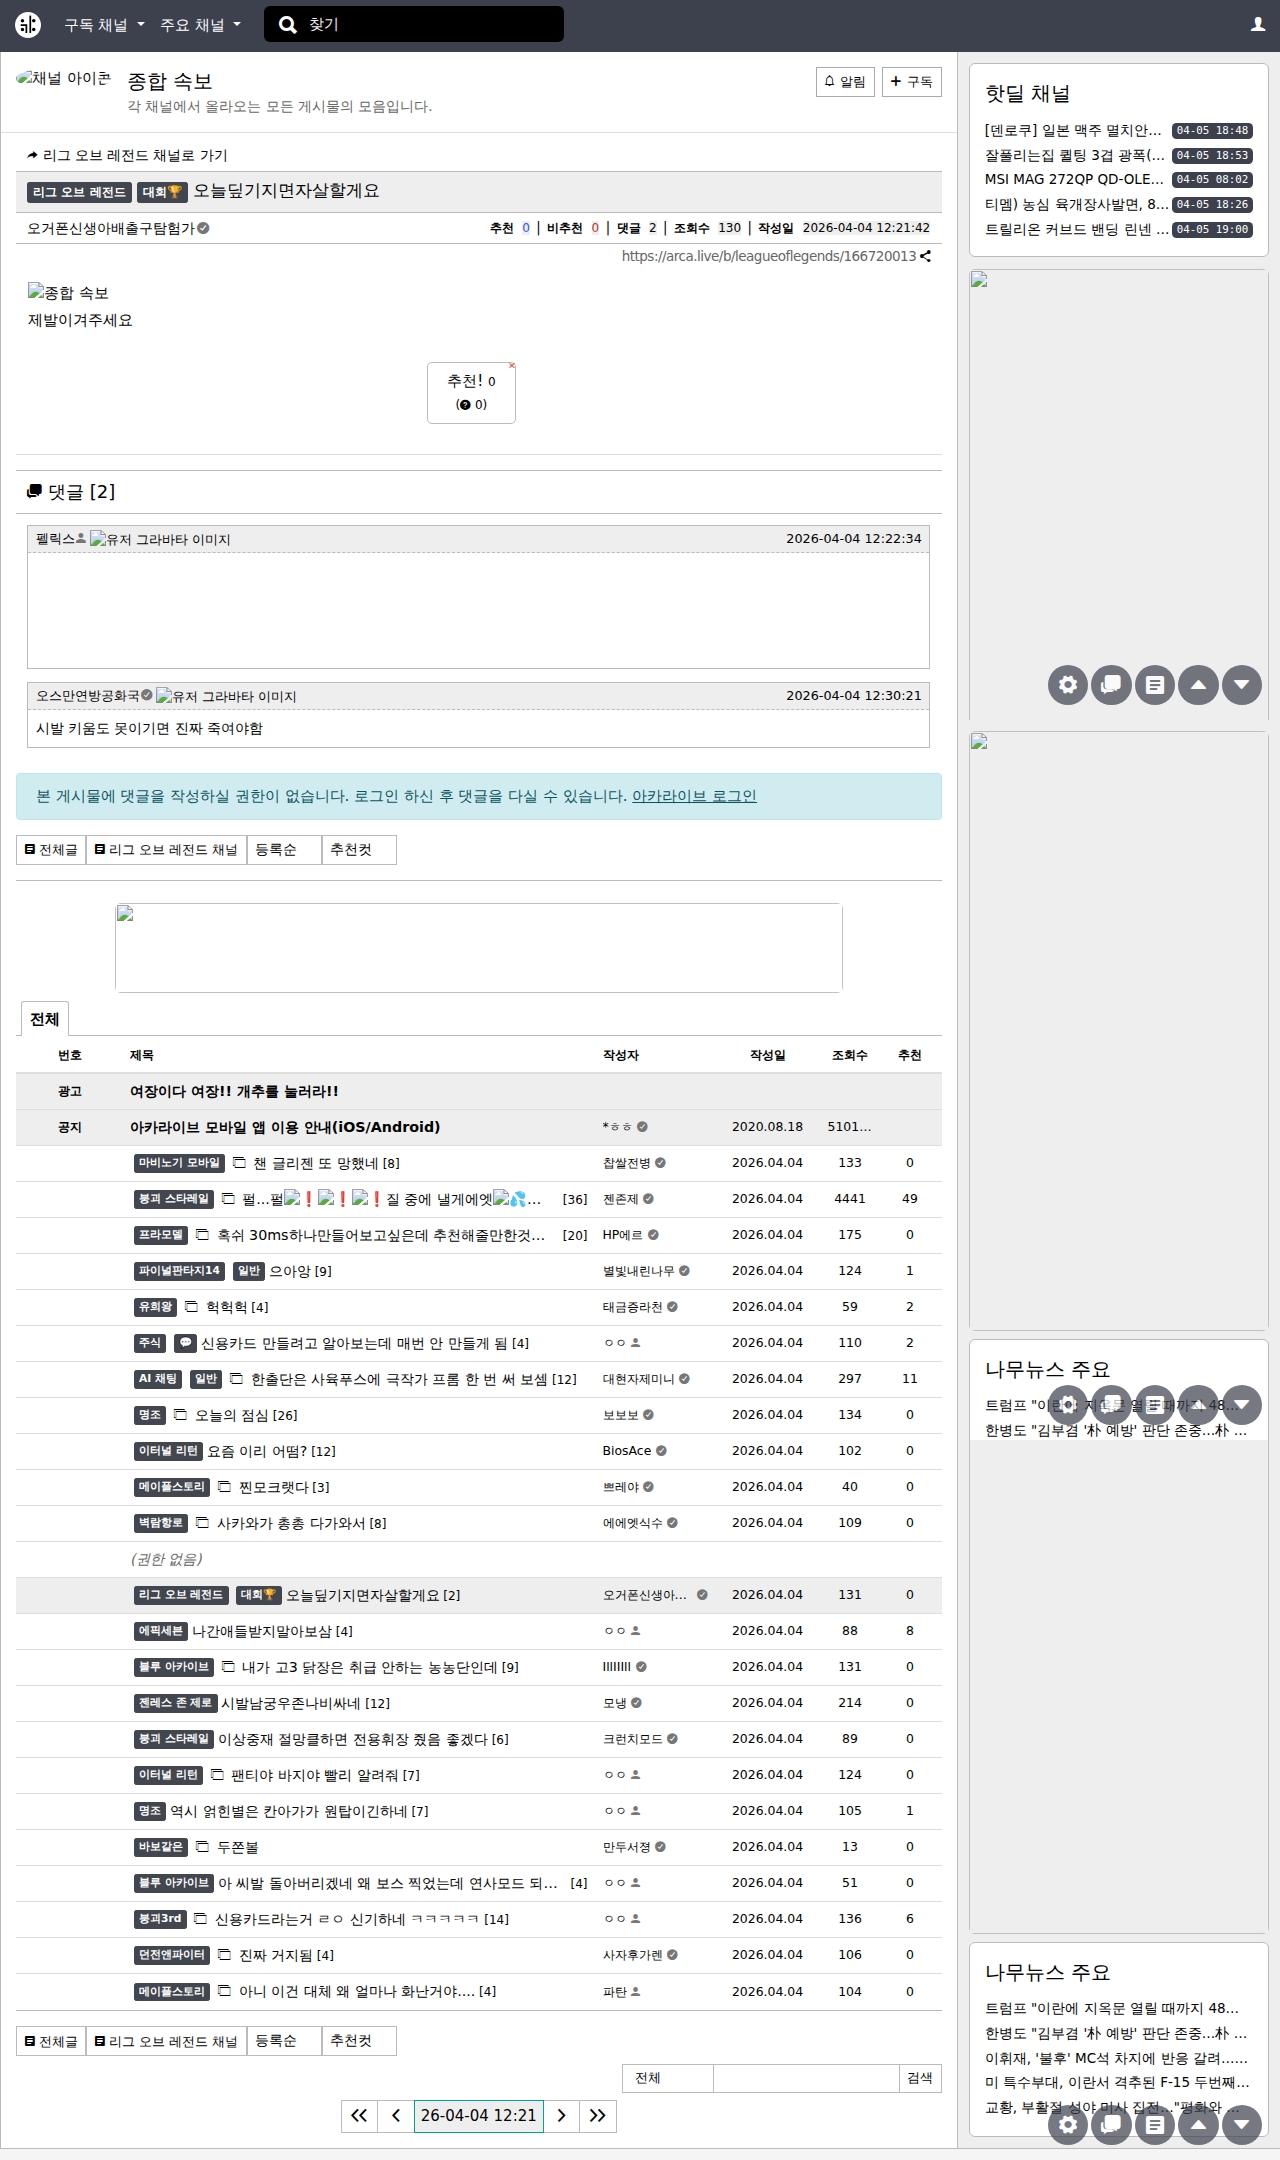Go to the previous page using the single-left arrow
This screenshot has width=1280, height=2160.
396,2116
